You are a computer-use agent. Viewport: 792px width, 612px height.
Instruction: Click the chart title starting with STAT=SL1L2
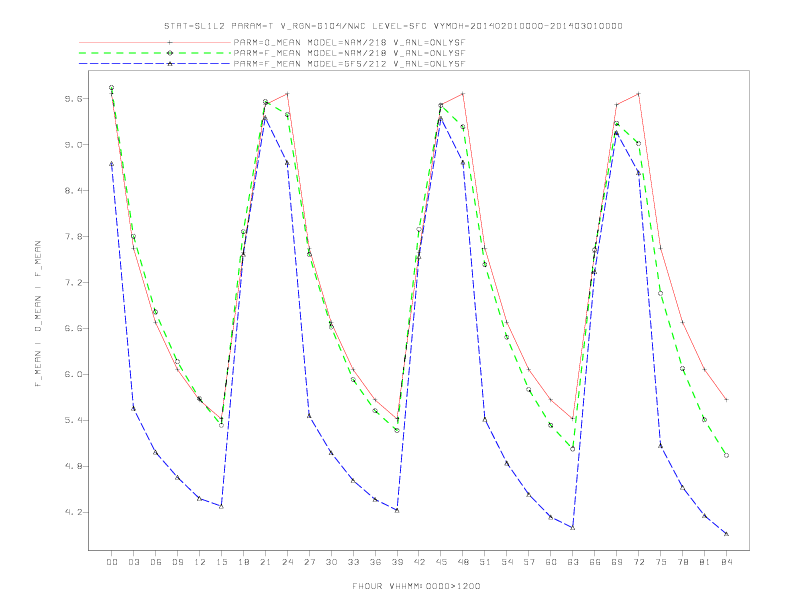[393, 26]
